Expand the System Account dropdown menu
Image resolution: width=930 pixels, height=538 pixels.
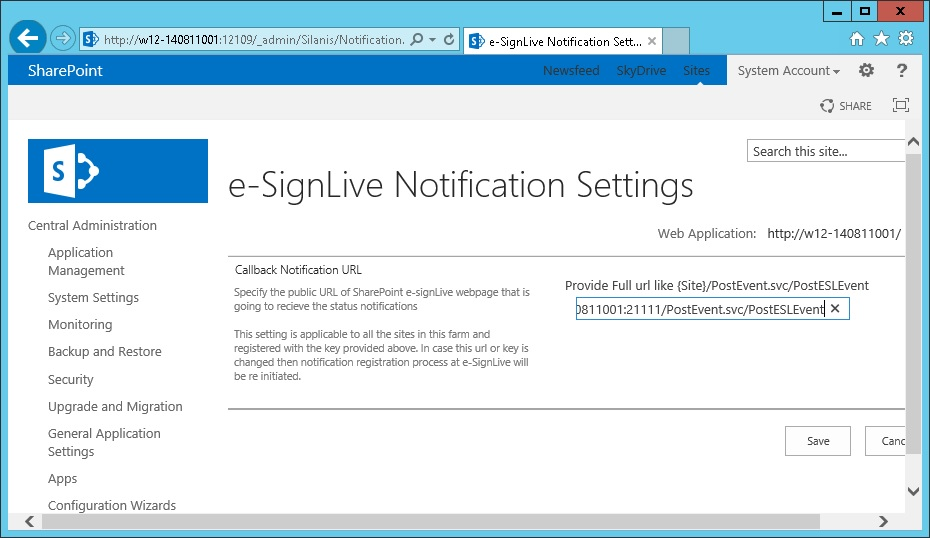tap(788, 71)
